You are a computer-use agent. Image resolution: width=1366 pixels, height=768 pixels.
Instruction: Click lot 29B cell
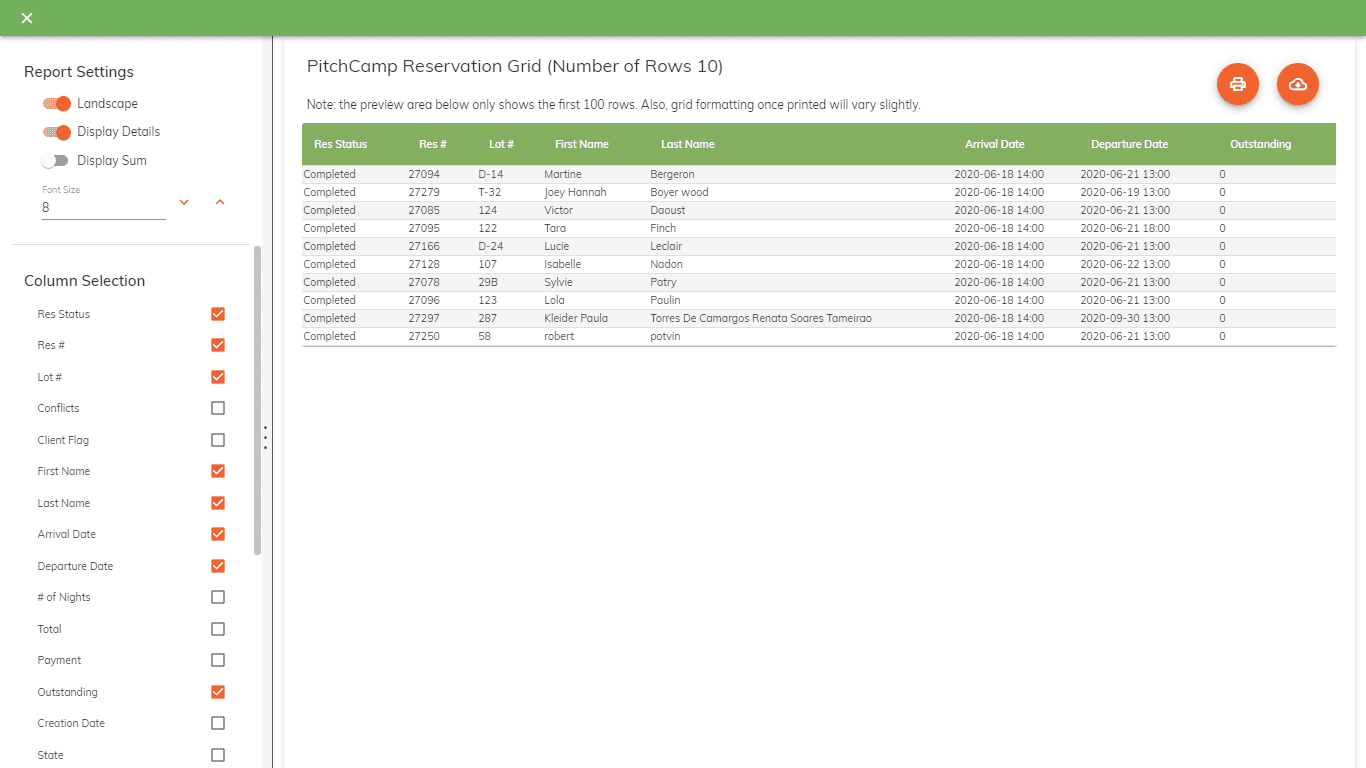pos(488,282)
